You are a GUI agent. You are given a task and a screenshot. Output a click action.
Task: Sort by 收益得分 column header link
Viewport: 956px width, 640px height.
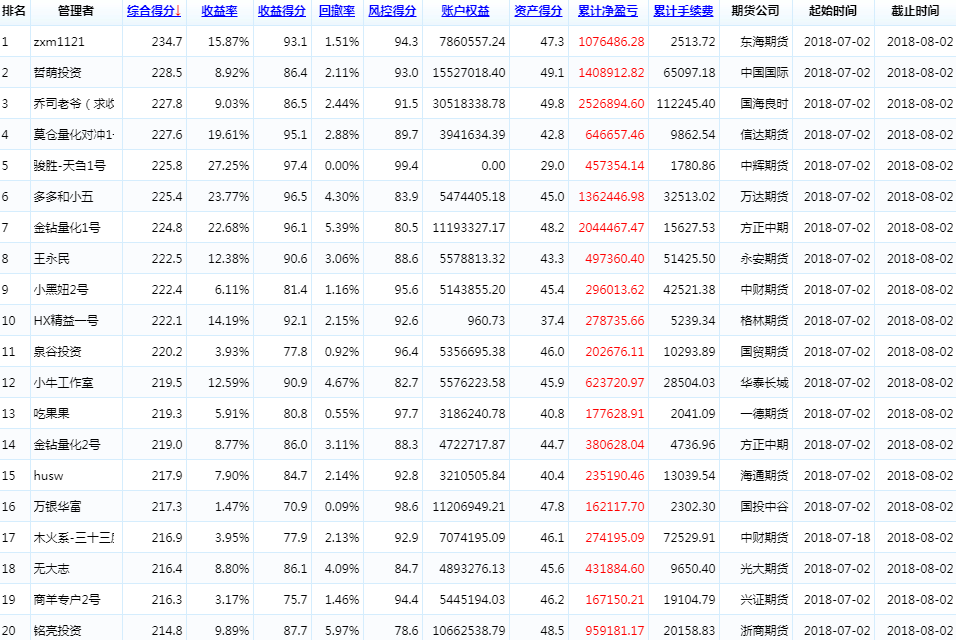pos(282,11)
